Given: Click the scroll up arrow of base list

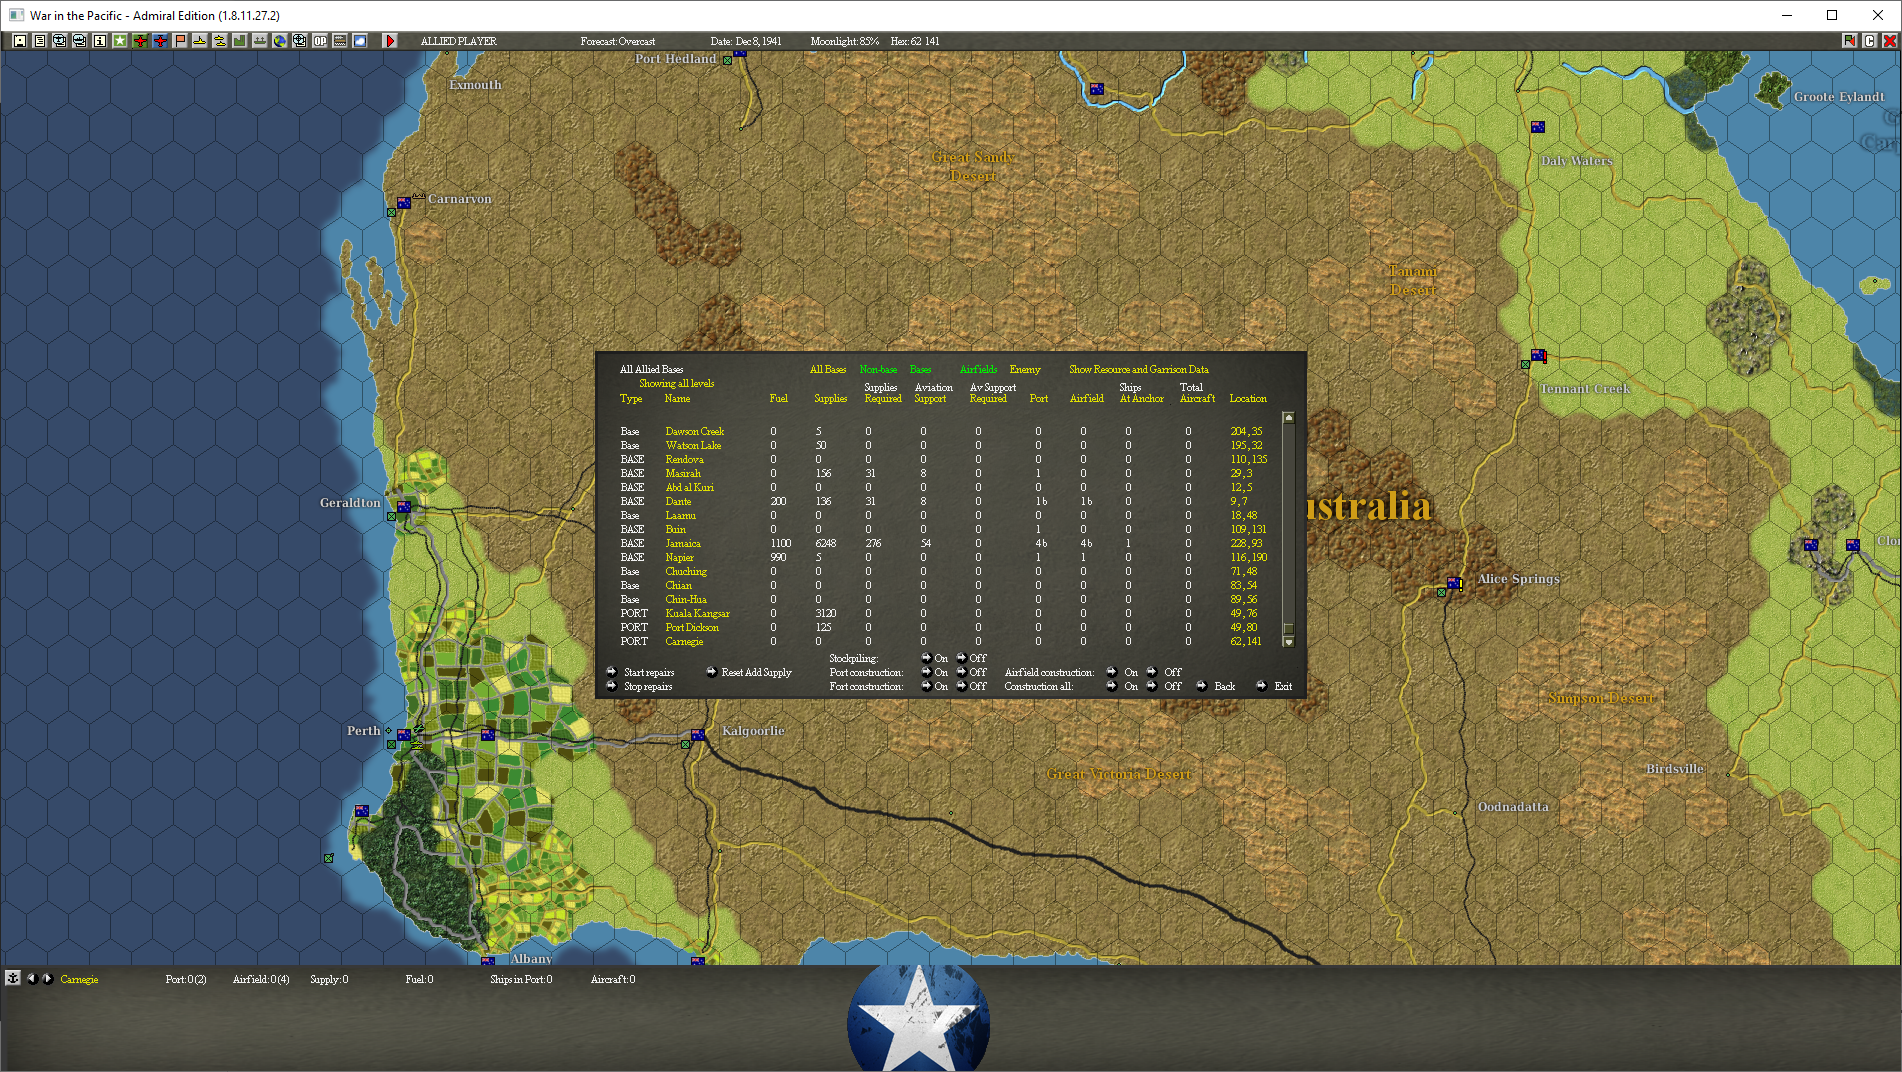Looking at the screenshot, I should click(x=1289, y=418).
